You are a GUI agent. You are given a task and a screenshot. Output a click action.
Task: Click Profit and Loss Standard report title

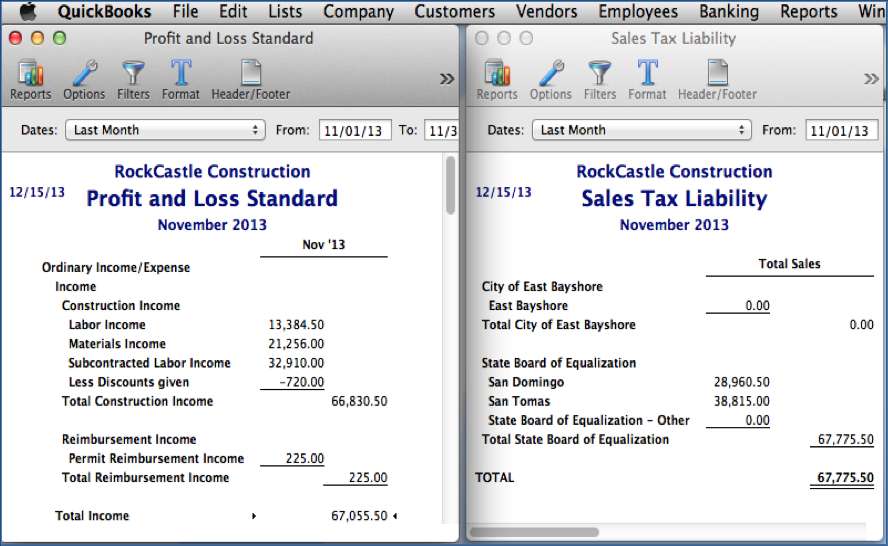[212, 199]
